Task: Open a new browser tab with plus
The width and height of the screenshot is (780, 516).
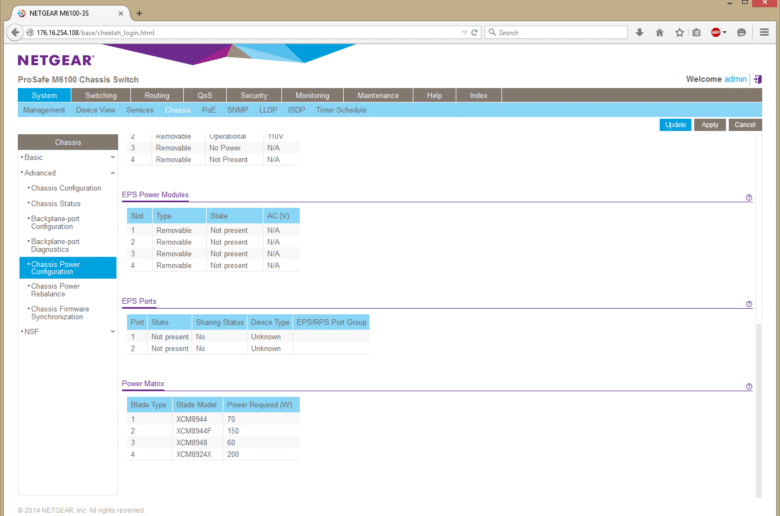Action: click(x=139, y=13)
